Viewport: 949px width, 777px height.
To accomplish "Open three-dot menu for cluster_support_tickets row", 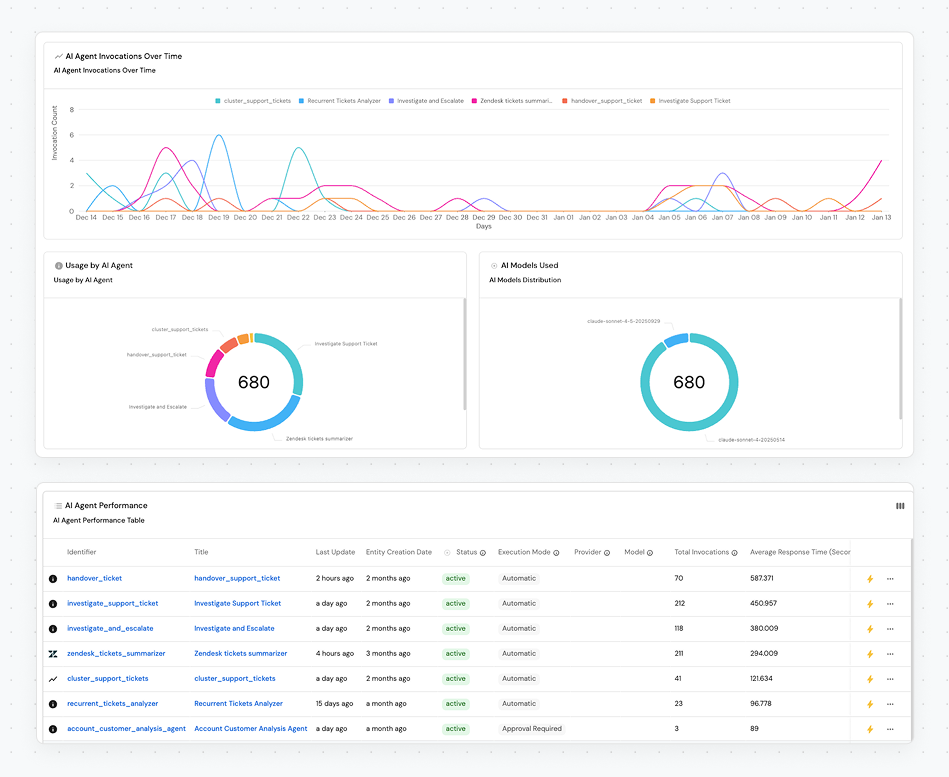I will (x=890, y=679).
